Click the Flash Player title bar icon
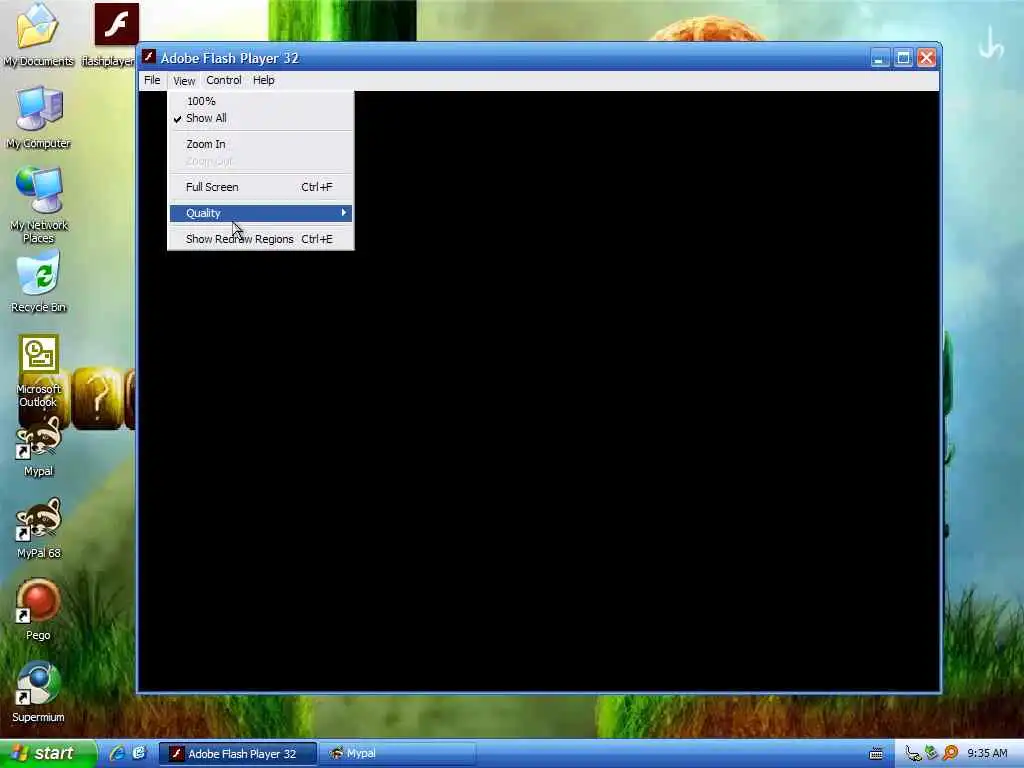This screenshot has width=1024, height=768. pos(149,57)
